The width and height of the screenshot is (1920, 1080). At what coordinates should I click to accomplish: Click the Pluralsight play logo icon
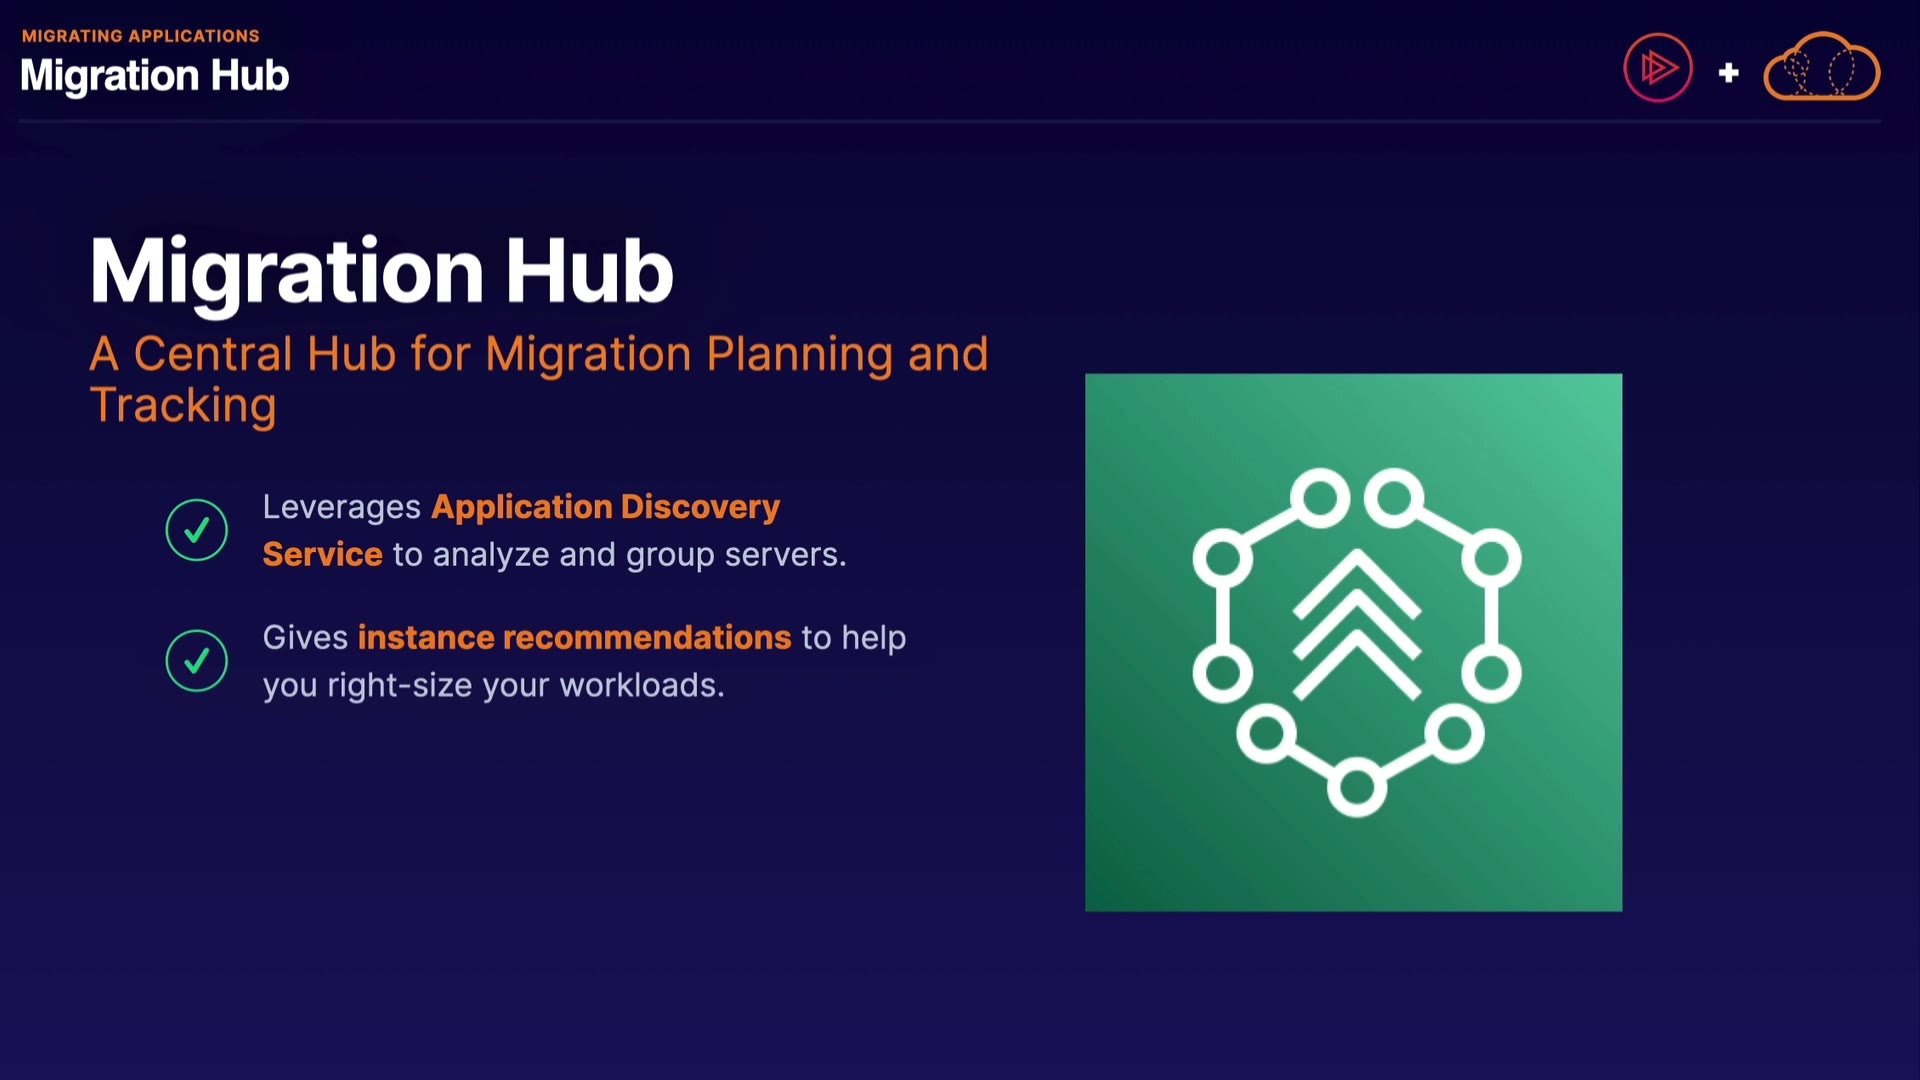tap(1657, 68)
